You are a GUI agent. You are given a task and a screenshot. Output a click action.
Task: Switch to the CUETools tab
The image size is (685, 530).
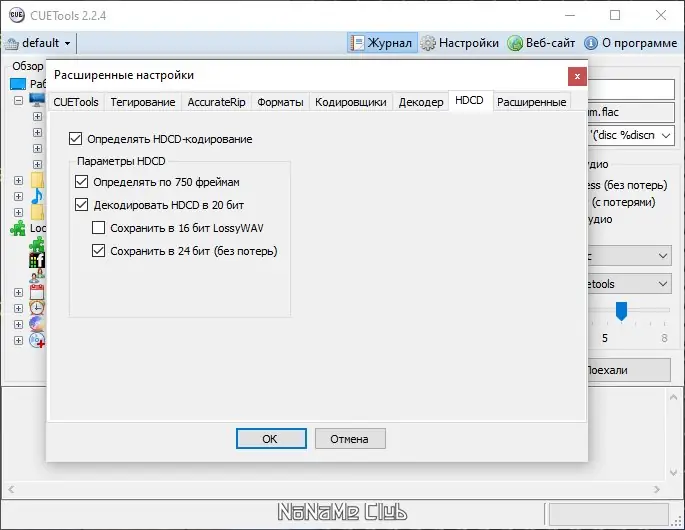pos(76,102)
